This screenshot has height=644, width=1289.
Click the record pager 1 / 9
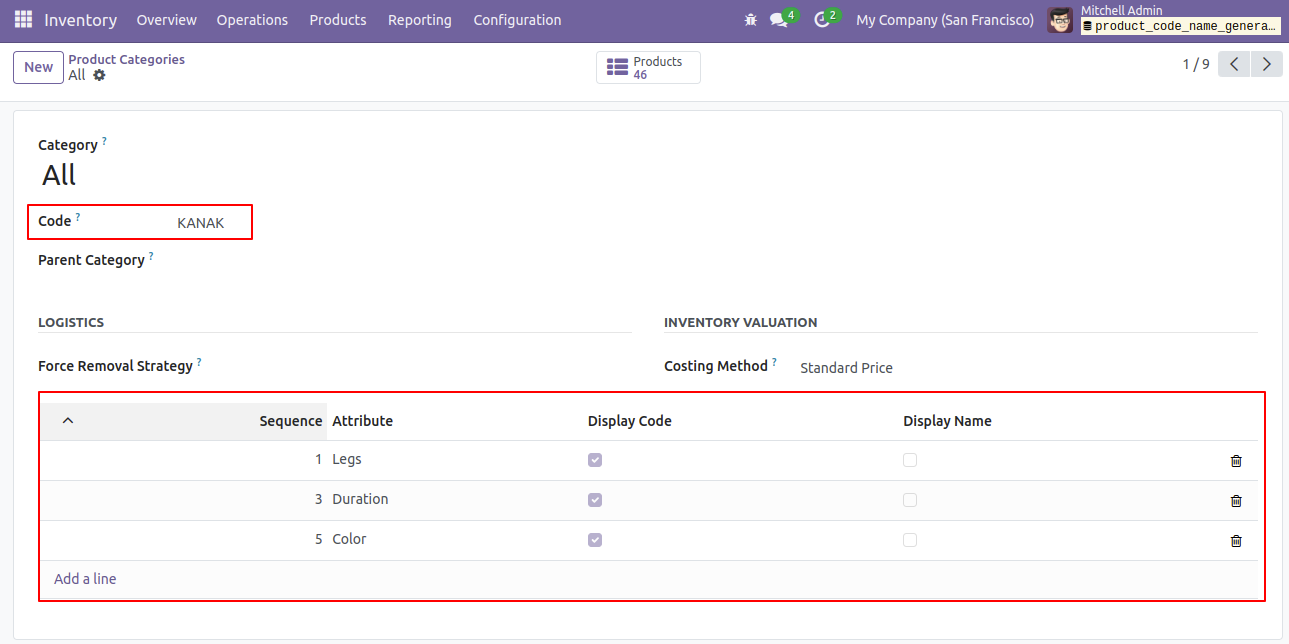1196,64
